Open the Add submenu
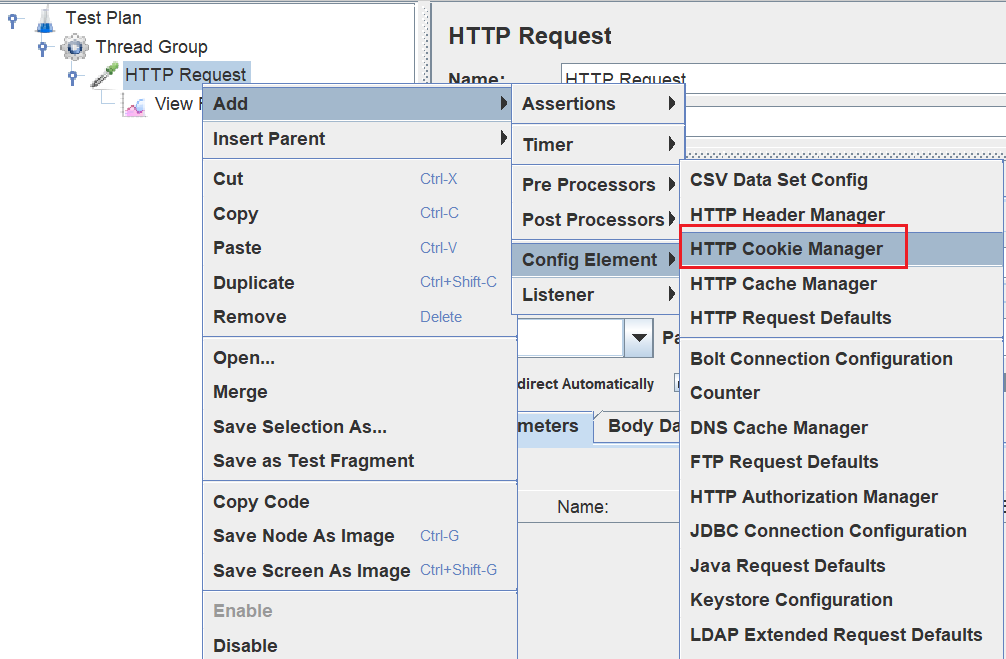The image size is (1006, 659). coord(357,103)
